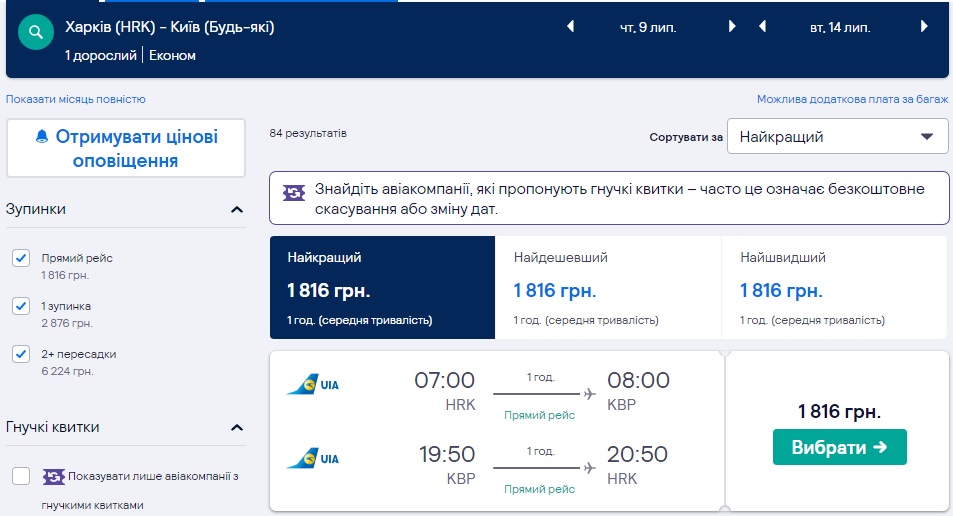
Task: Click the bell icon for price alerts
Action: pyautogui.click(x=42, y=137)
